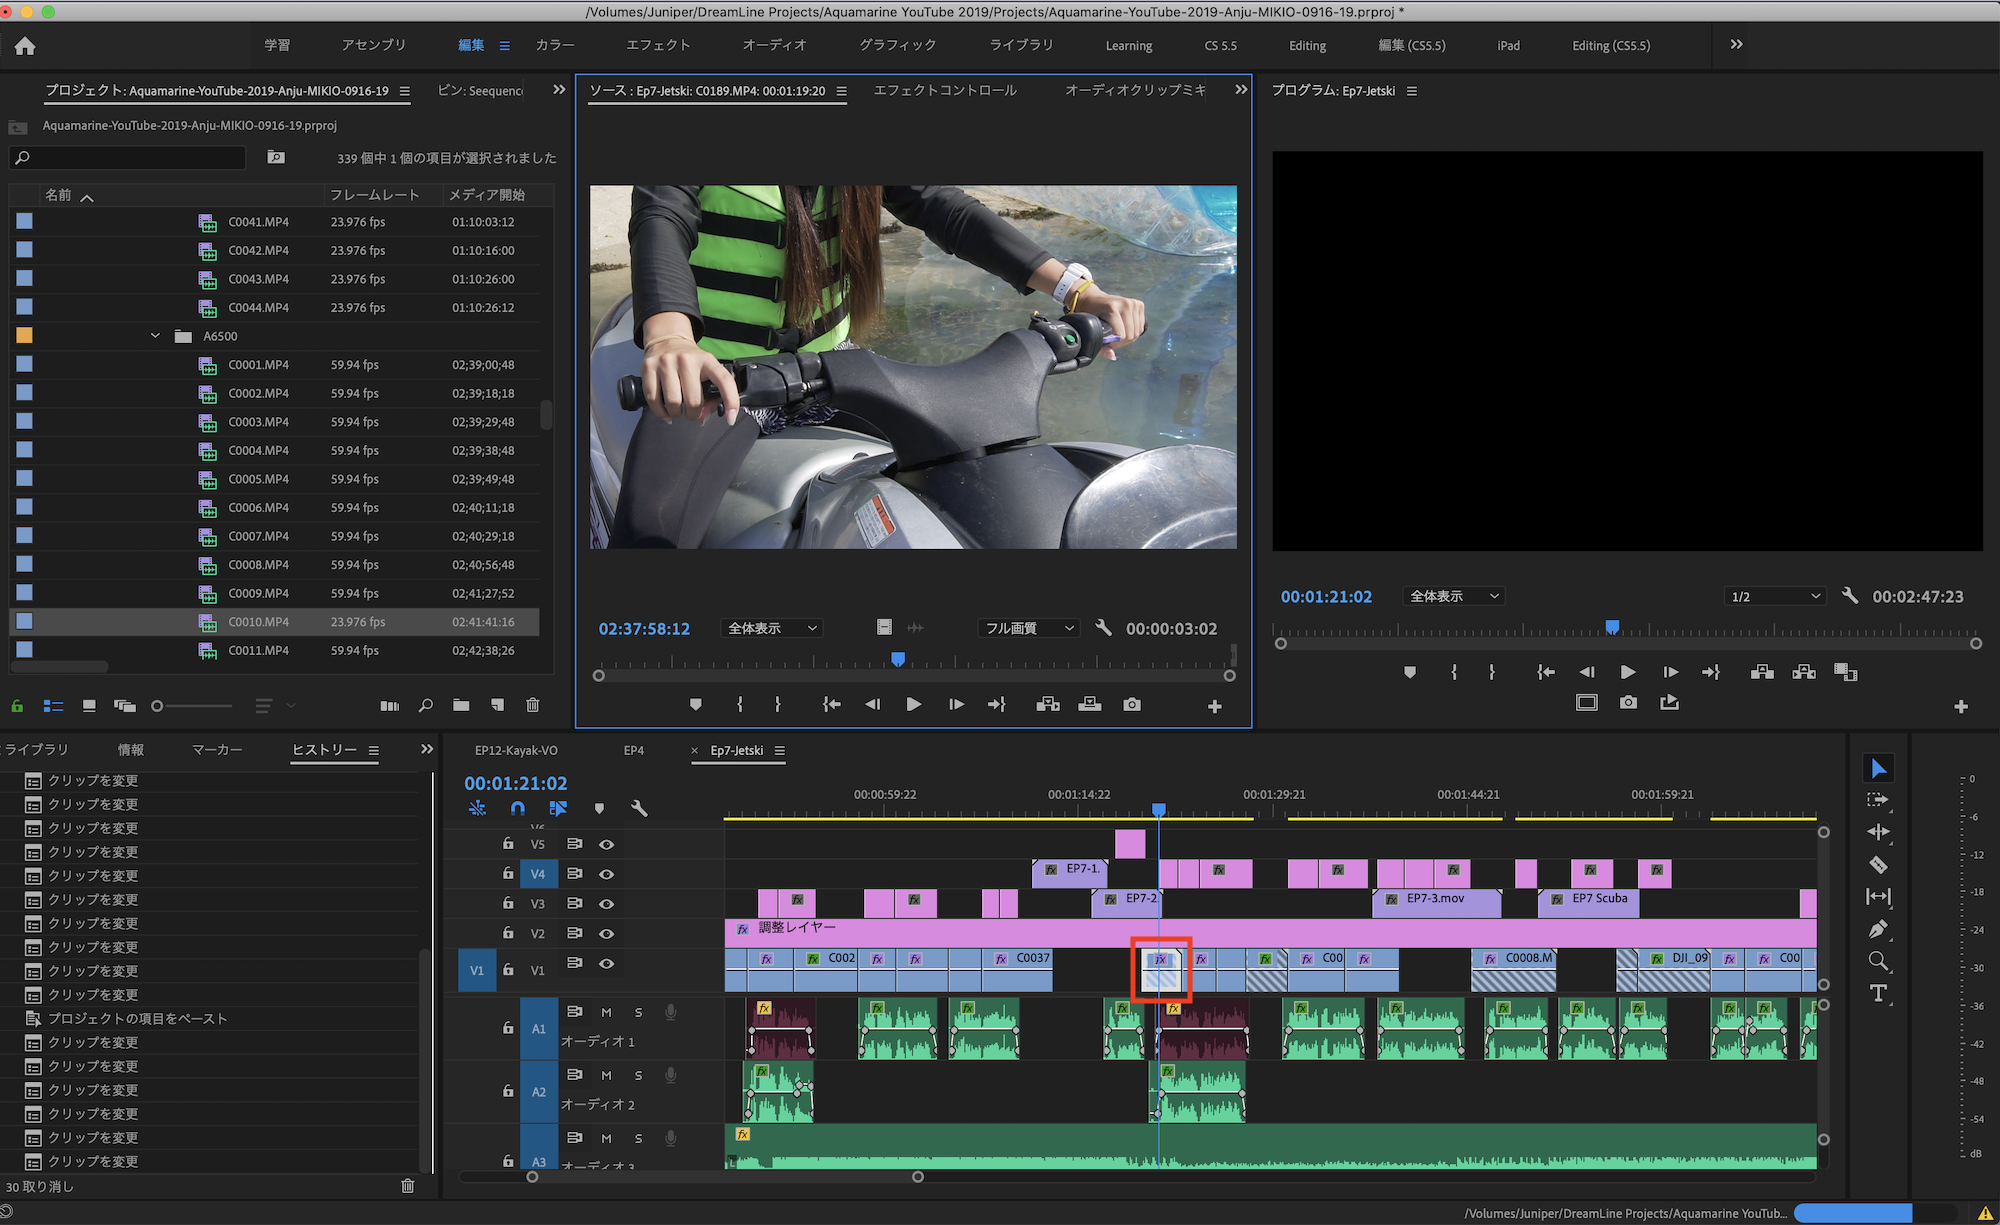The width and height of the screenshot is (2000, 1225).
Task: Toggle Snap magnet in timeline
Action: click(x=517, y=808)
